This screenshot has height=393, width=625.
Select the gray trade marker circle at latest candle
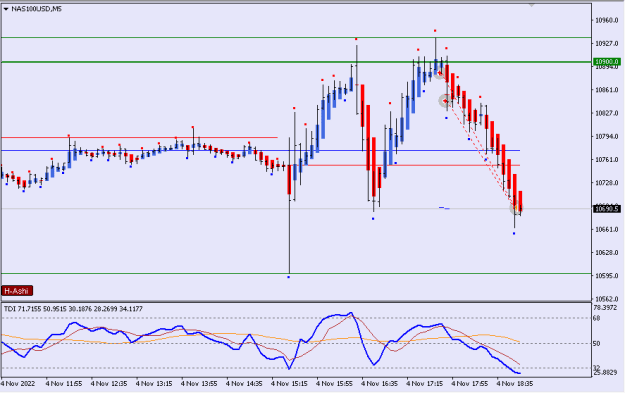pyautogui.click(x=516, y=208)
